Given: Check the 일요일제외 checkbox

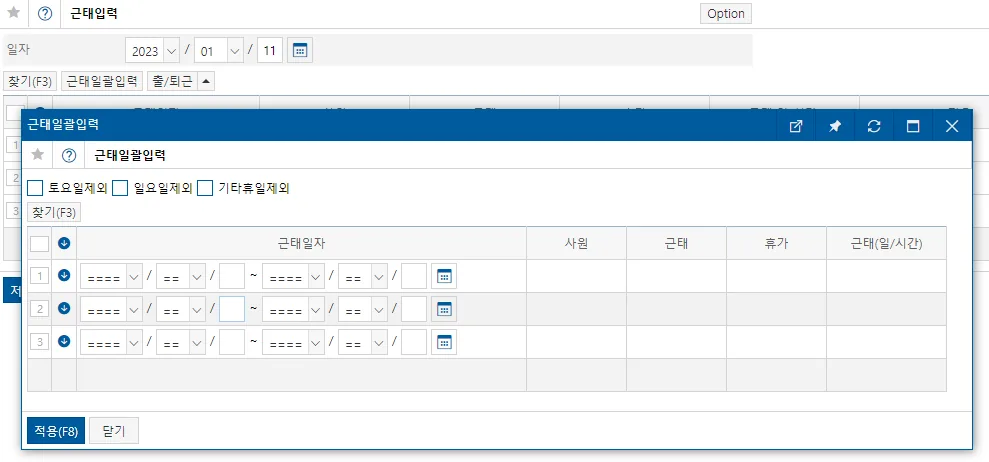Looking at the screenshot, I should click(x=120, y=188).
